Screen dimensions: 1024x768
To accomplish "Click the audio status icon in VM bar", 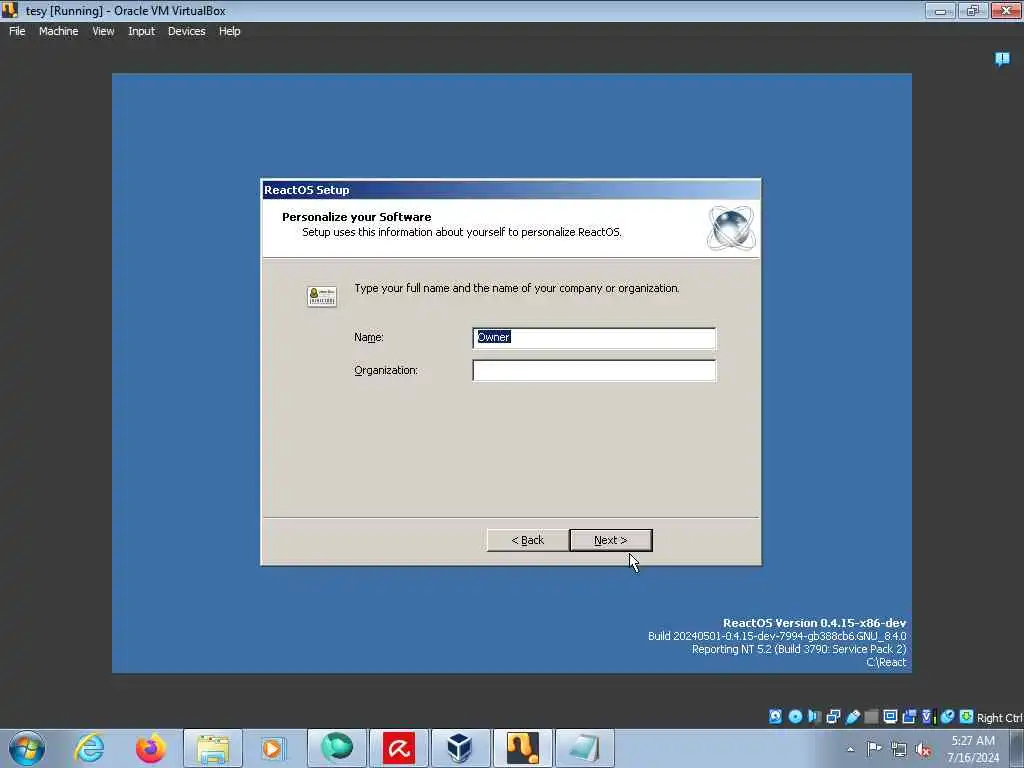I will pyautogui.click(x=814, y=716).
